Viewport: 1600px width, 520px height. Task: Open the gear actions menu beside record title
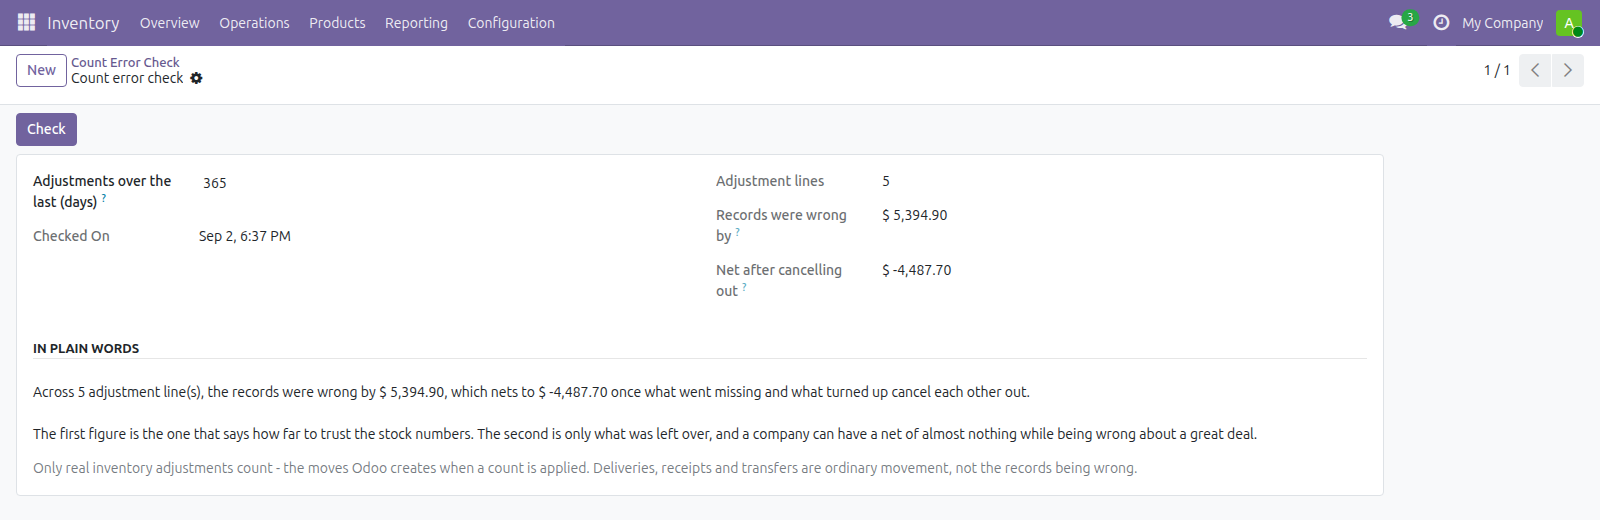click(x=196, y=78)
